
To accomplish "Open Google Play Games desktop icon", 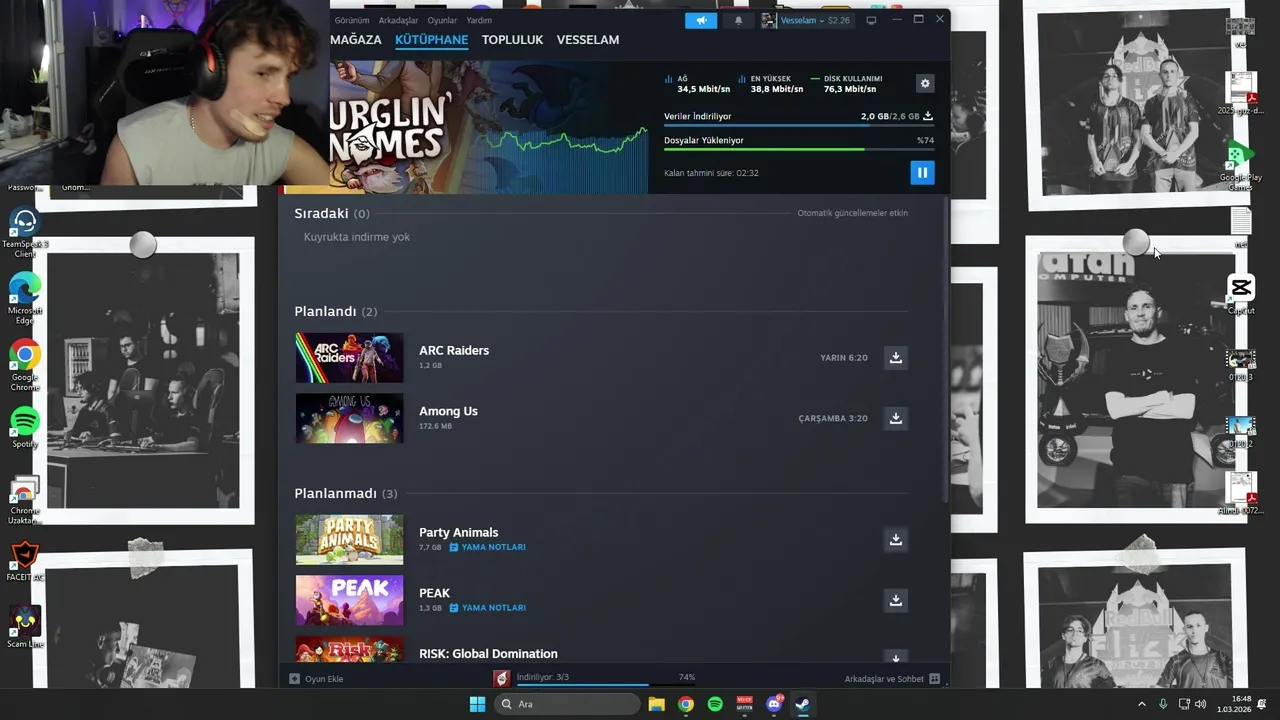I will (x=1240, y=167).
